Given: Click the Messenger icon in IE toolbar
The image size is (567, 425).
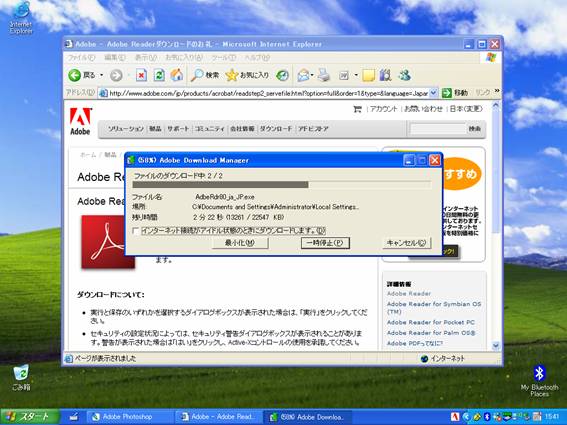Looking at the screenshot, I should [x=404, y=75].
